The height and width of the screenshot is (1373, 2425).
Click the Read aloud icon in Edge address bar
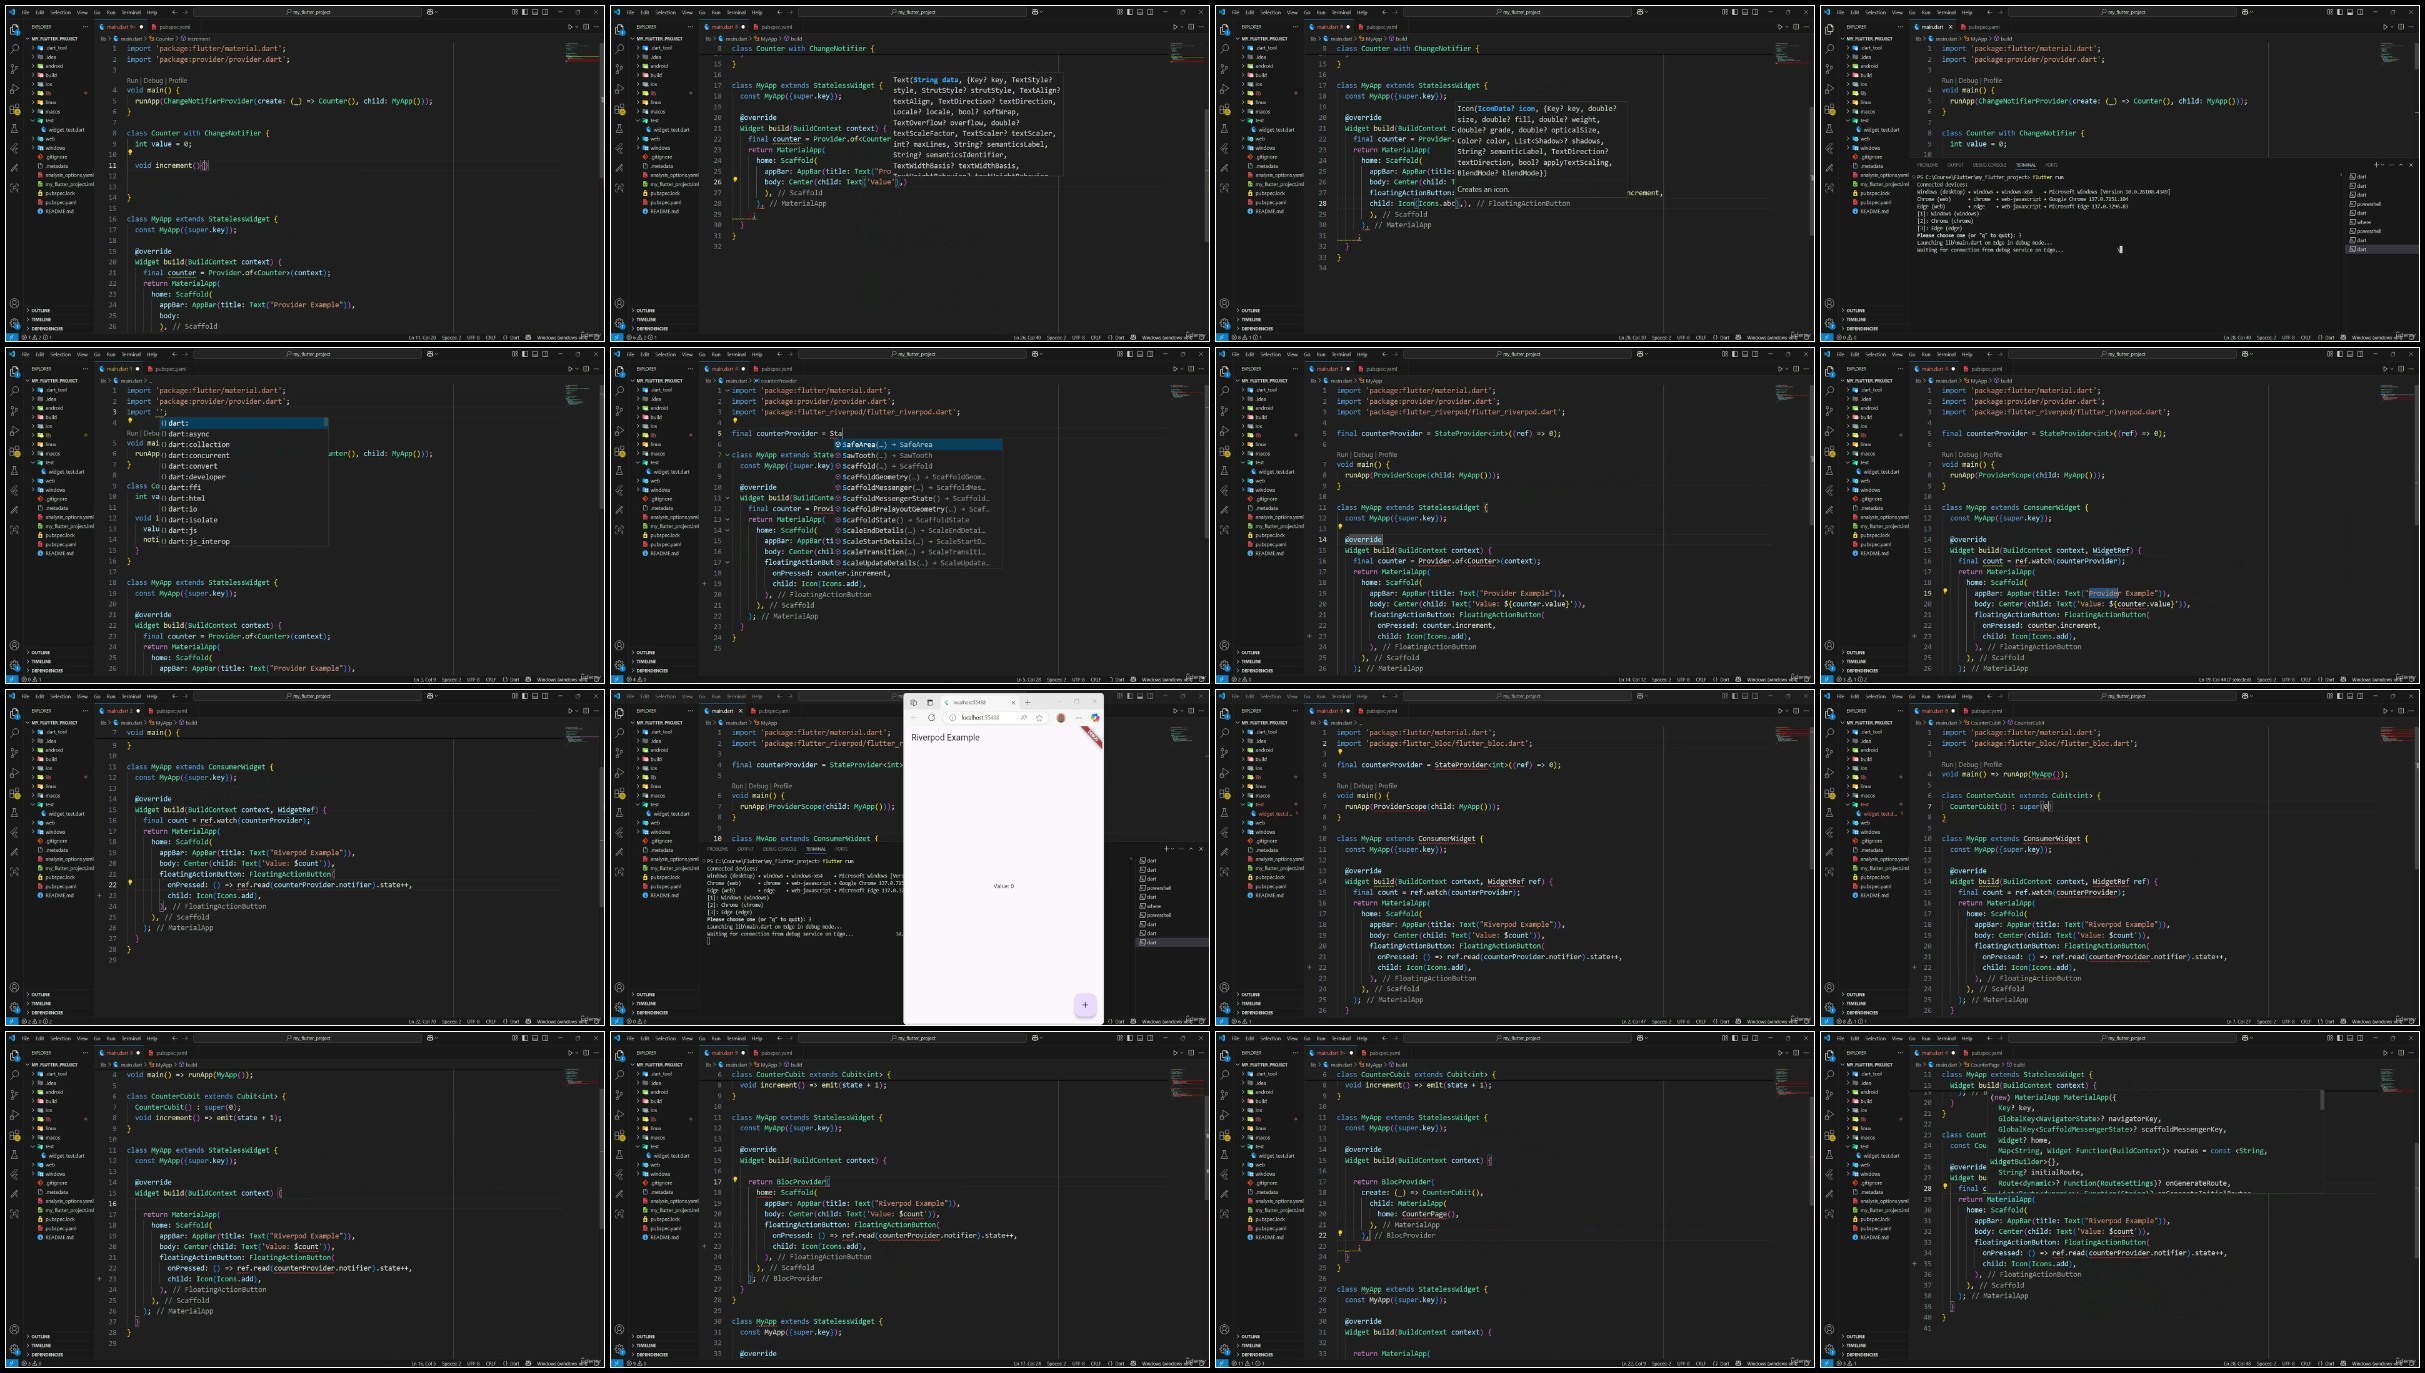point(1024,718)
